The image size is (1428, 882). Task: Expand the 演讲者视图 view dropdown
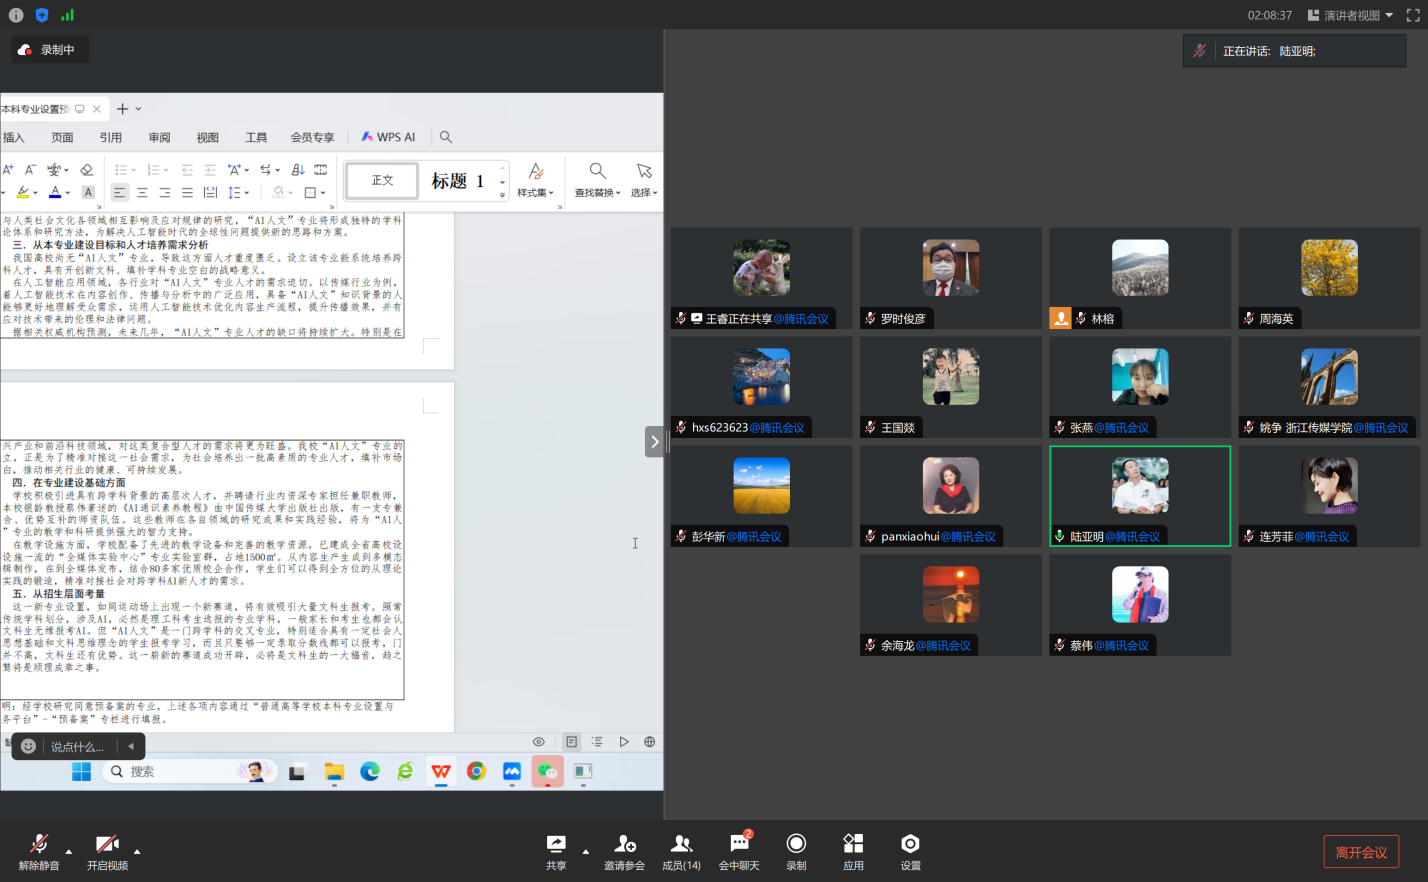1350,15
